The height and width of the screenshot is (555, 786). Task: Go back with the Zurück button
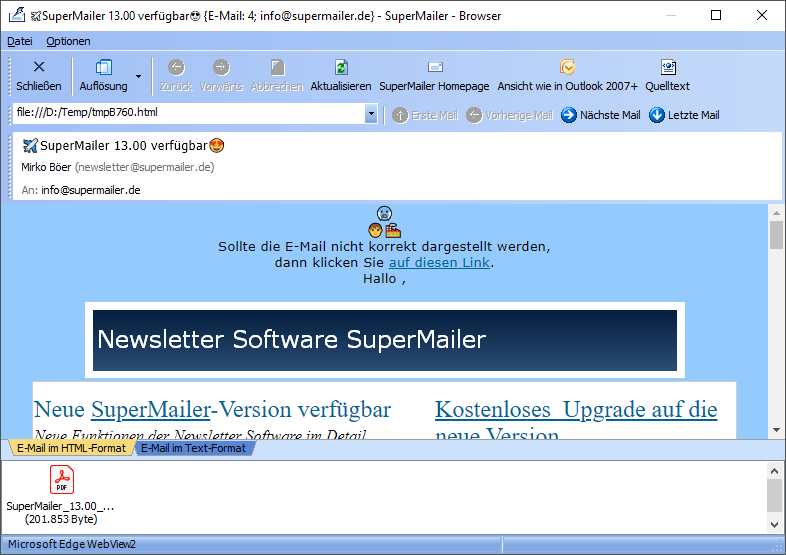coord(176,76)
